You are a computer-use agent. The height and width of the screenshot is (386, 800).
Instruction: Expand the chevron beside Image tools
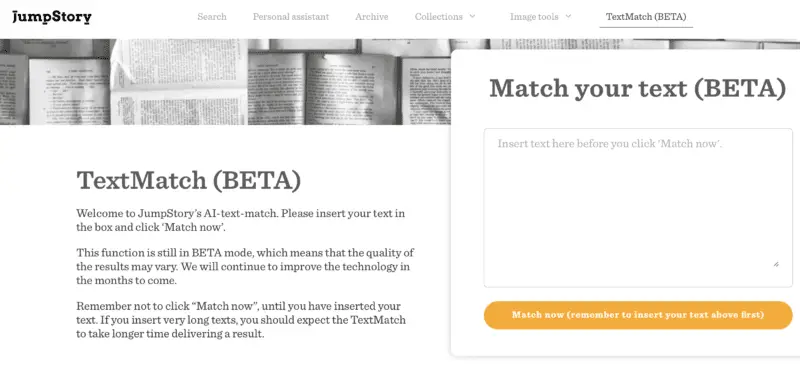pos(568,16)
